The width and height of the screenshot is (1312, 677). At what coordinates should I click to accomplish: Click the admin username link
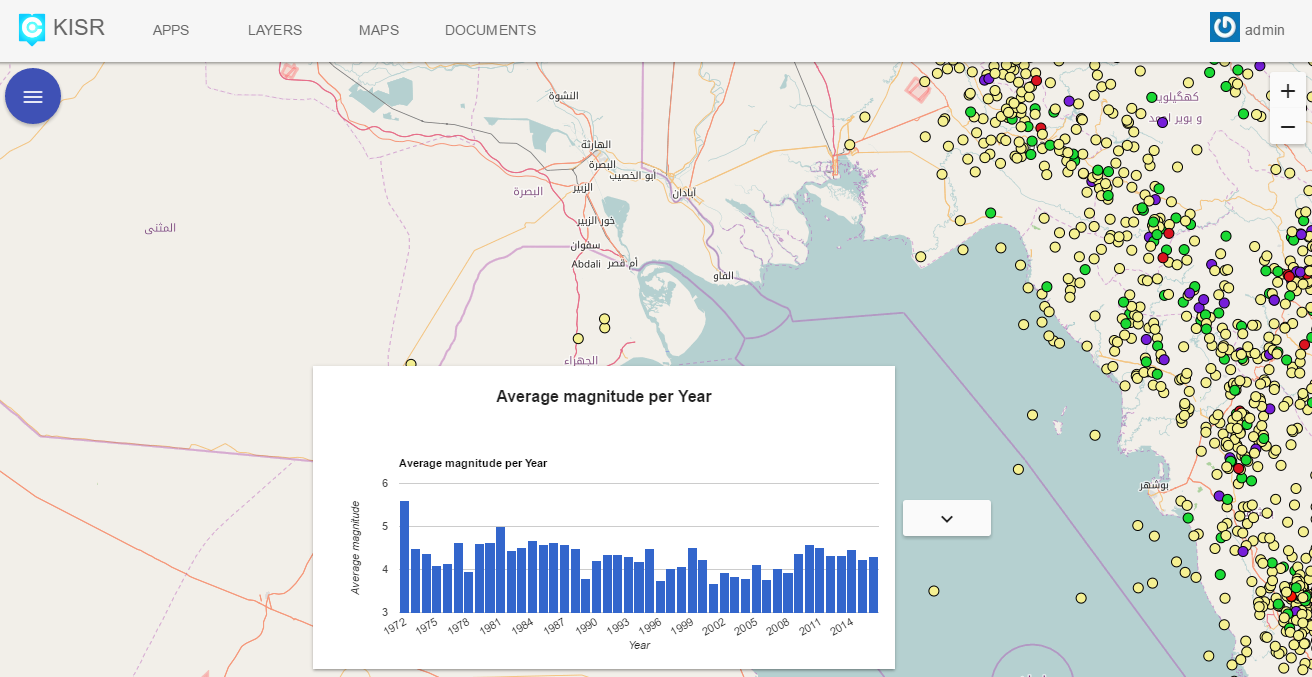(1264, 30)
